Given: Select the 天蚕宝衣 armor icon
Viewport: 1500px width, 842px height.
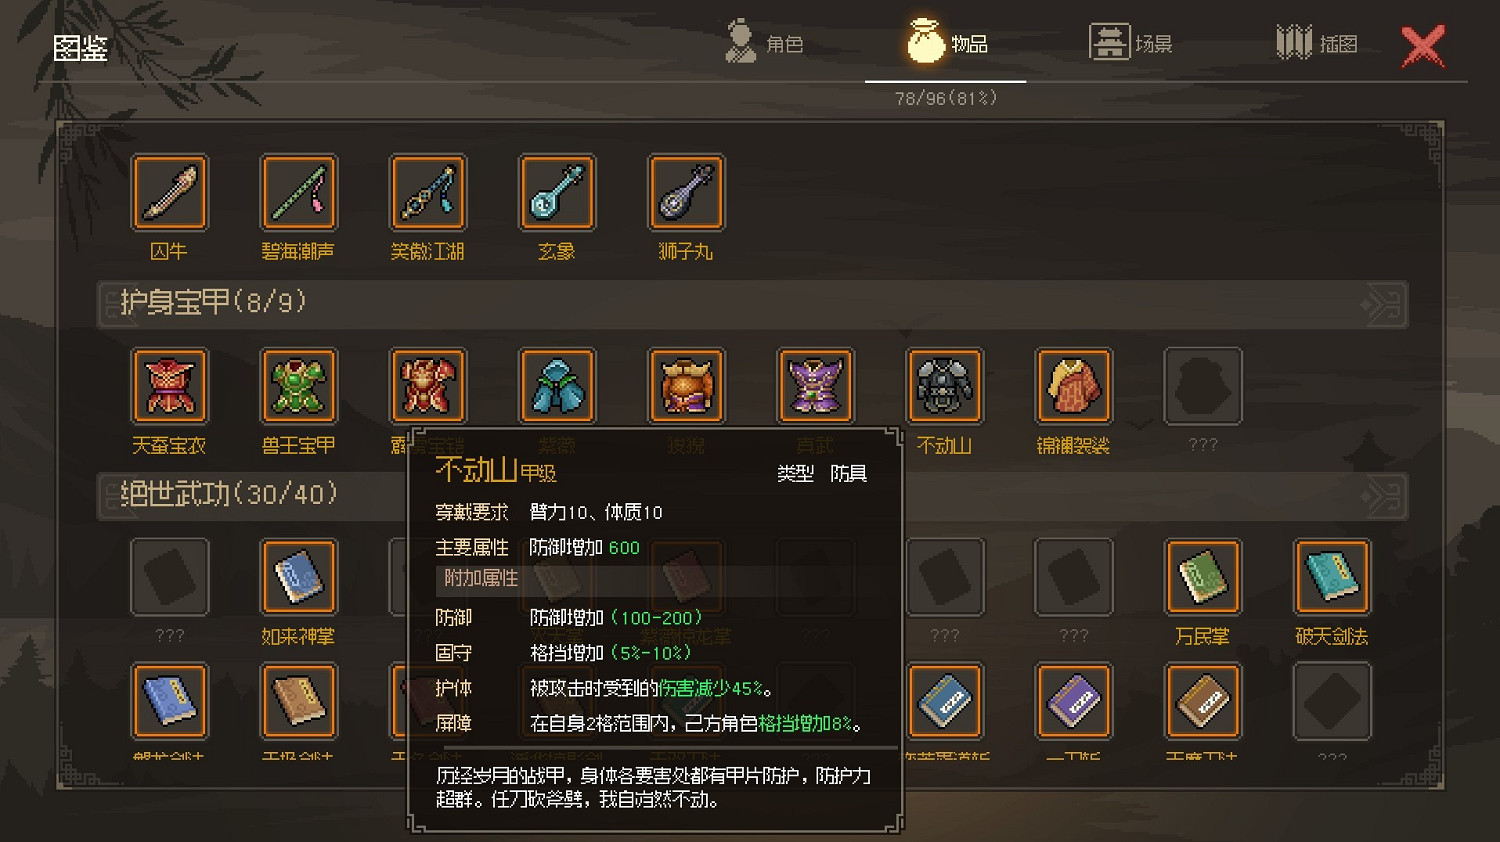Looking at the screenshot, I should 169,386.
